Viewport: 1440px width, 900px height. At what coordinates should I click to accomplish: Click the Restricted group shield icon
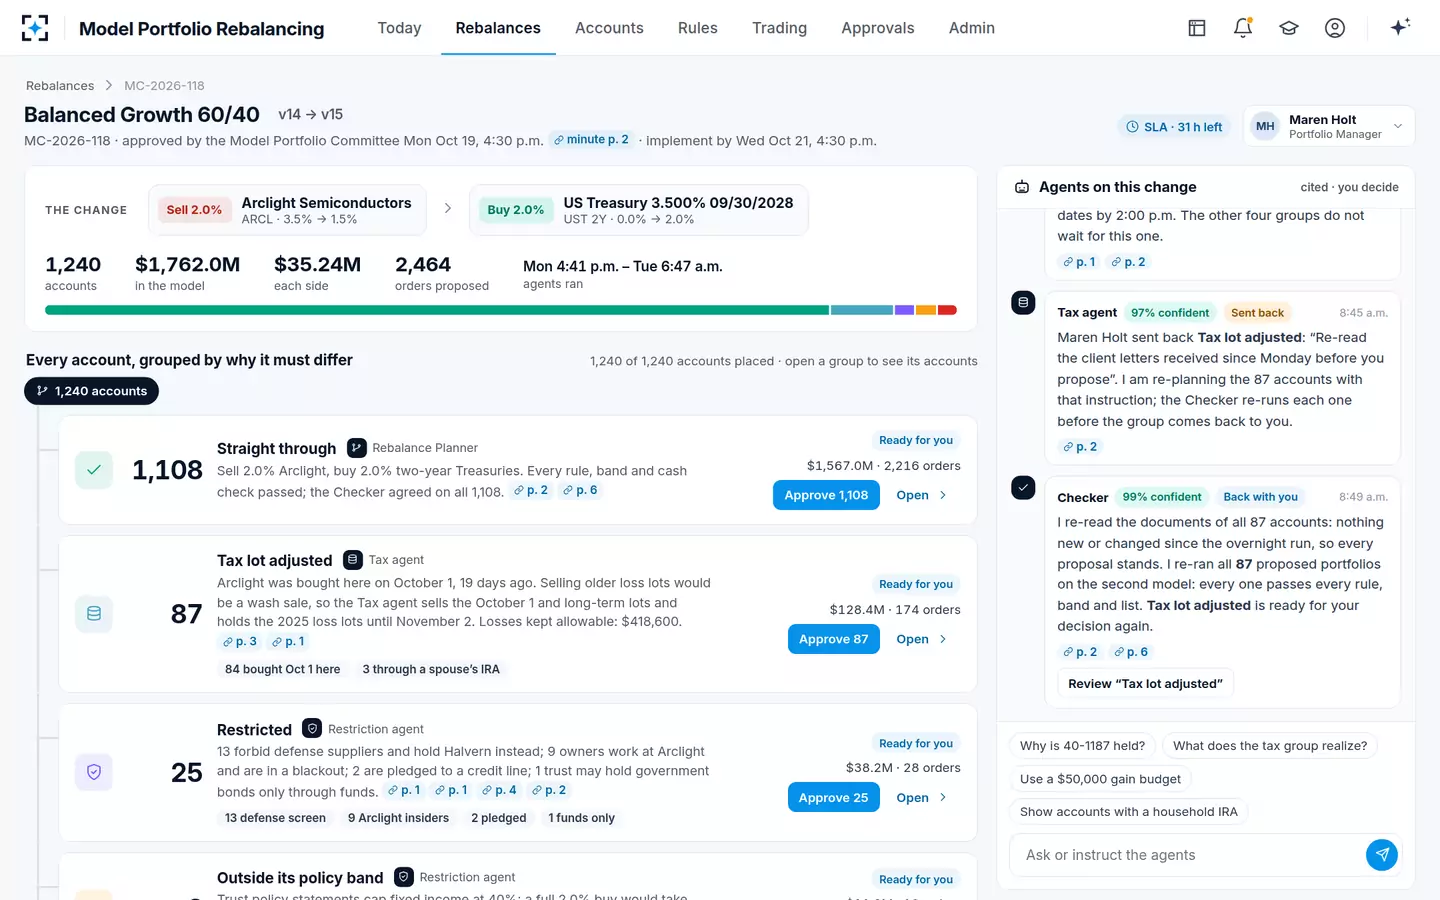pyautogui.click(x=94, y=772)
